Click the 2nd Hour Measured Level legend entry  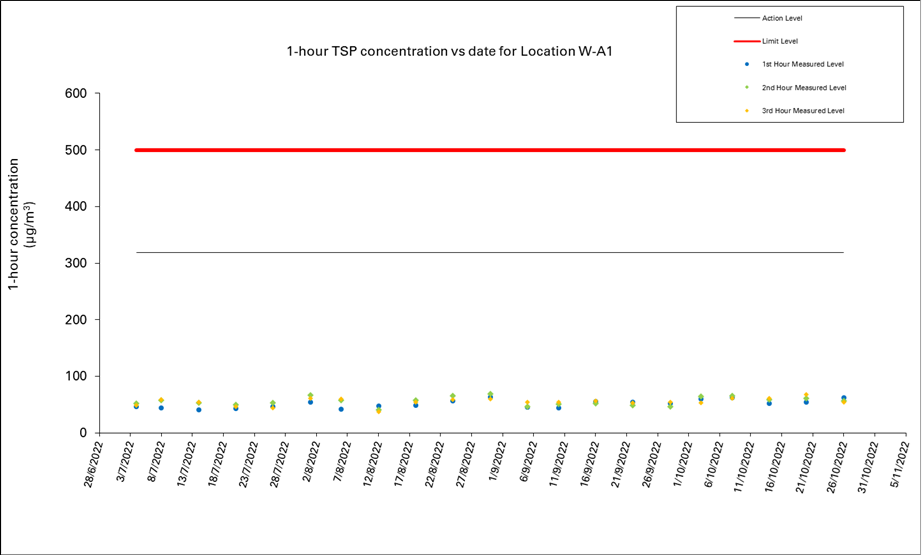pyautogui.click(x=795, y=88)
